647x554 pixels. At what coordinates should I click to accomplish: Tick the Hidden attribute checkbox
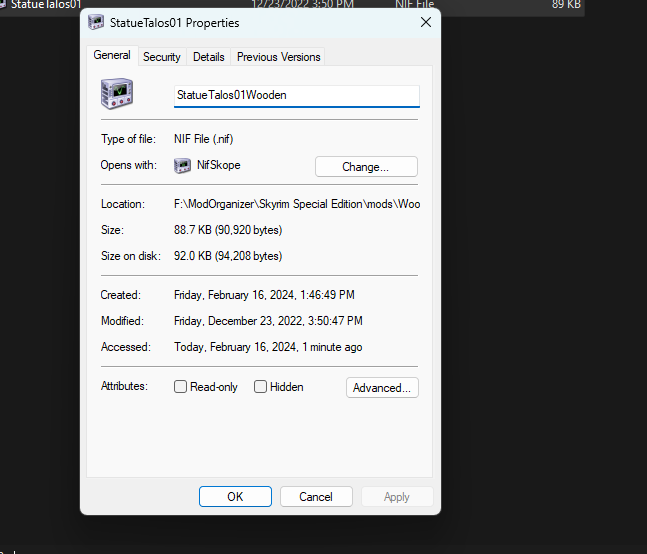tap(260, 387)
